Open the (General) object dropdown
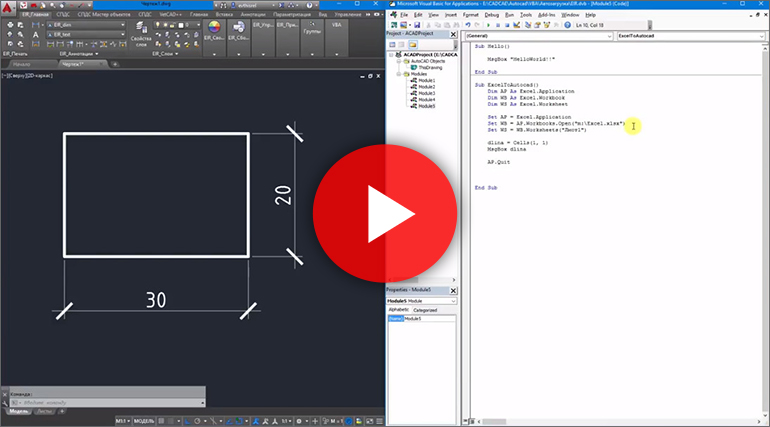This screenshot has height=427, width=770. 534,36
